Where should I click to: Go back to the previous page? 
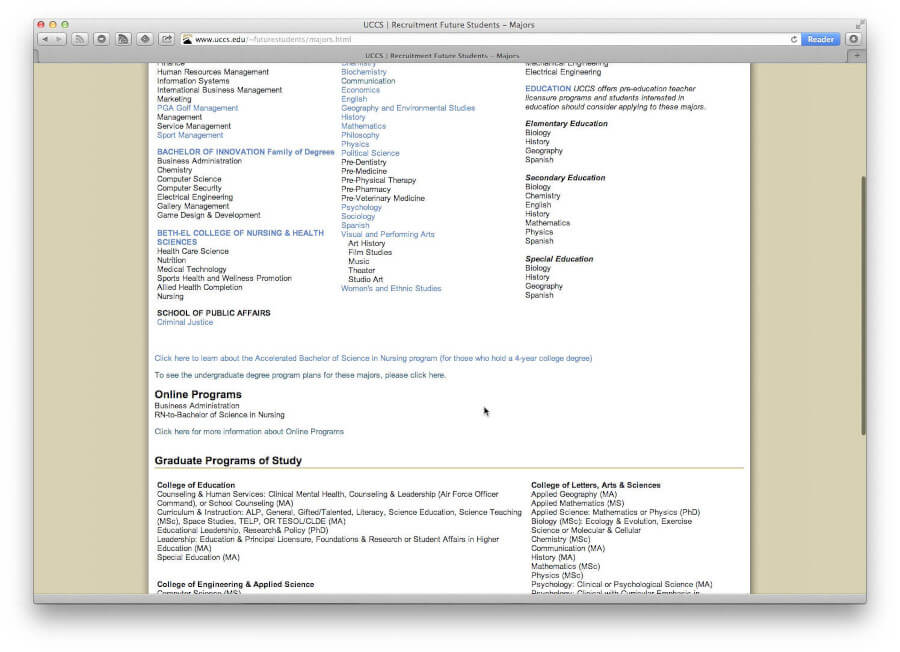pos(45,39)
